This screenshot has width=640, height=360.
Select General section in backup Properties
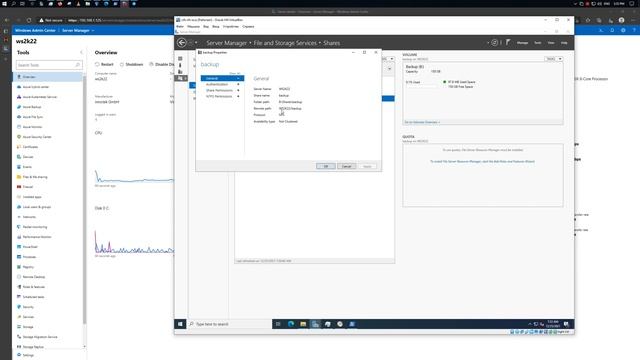pyautogui.click(x=222, y=78)
